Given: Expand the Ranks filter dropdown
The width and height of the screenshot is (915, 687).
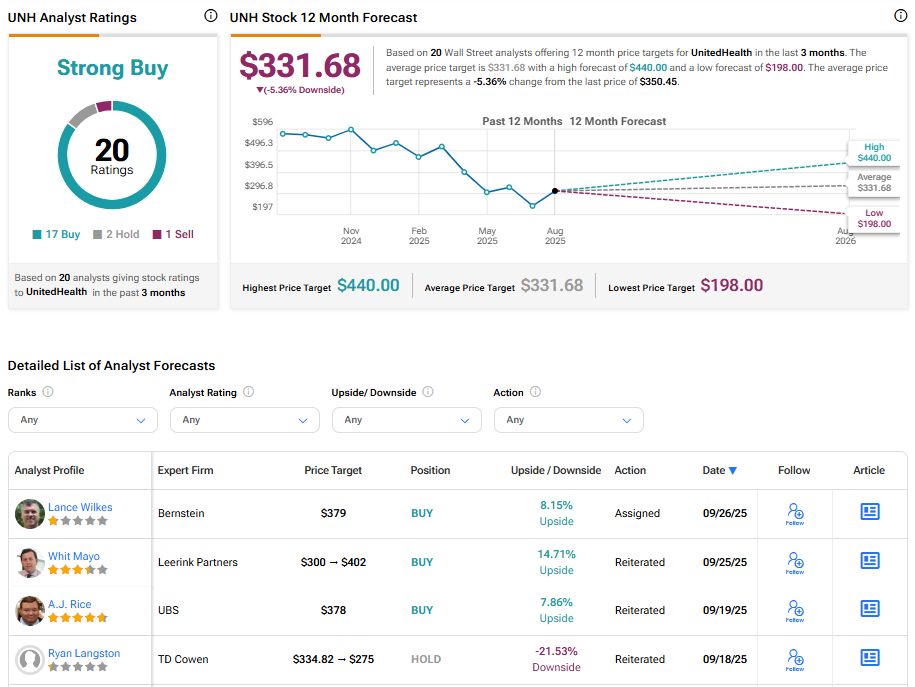Looking at the screenshot, I should pyautogui.click(x=83, y=420).
